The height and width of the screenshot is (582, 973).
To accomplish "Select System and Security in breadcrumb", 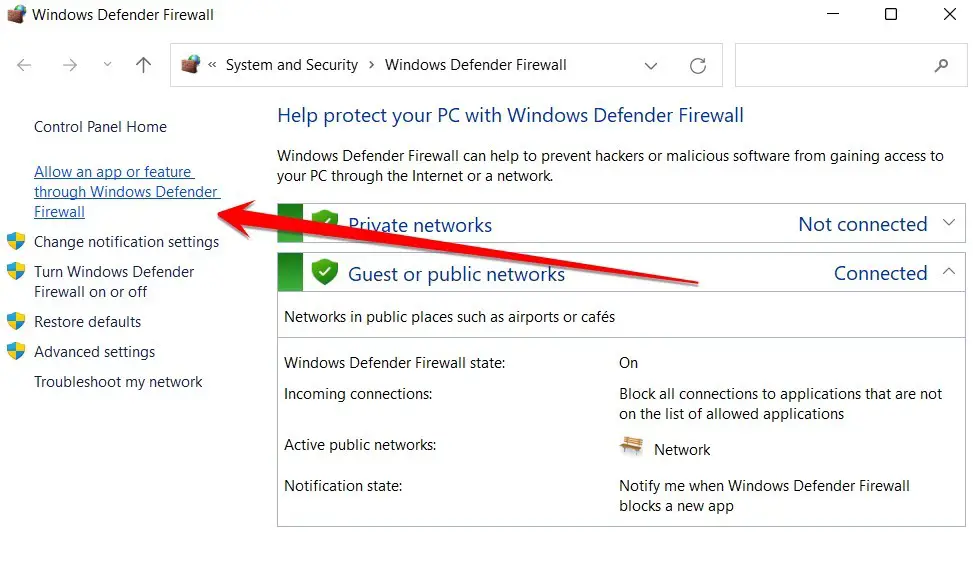I will tap(292, 65).
